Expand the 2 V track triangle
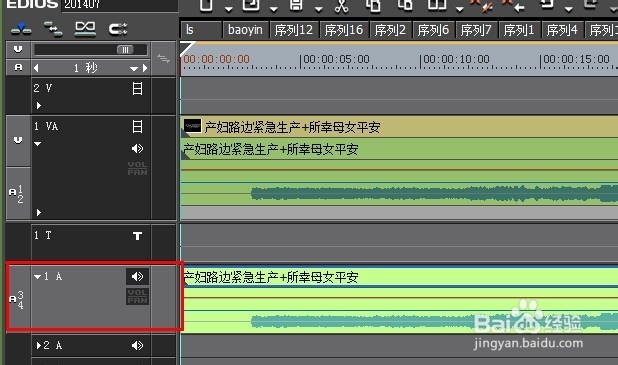The height and width of the screenshot is (365, 618). pyautogui.click(x=38, y=105)
